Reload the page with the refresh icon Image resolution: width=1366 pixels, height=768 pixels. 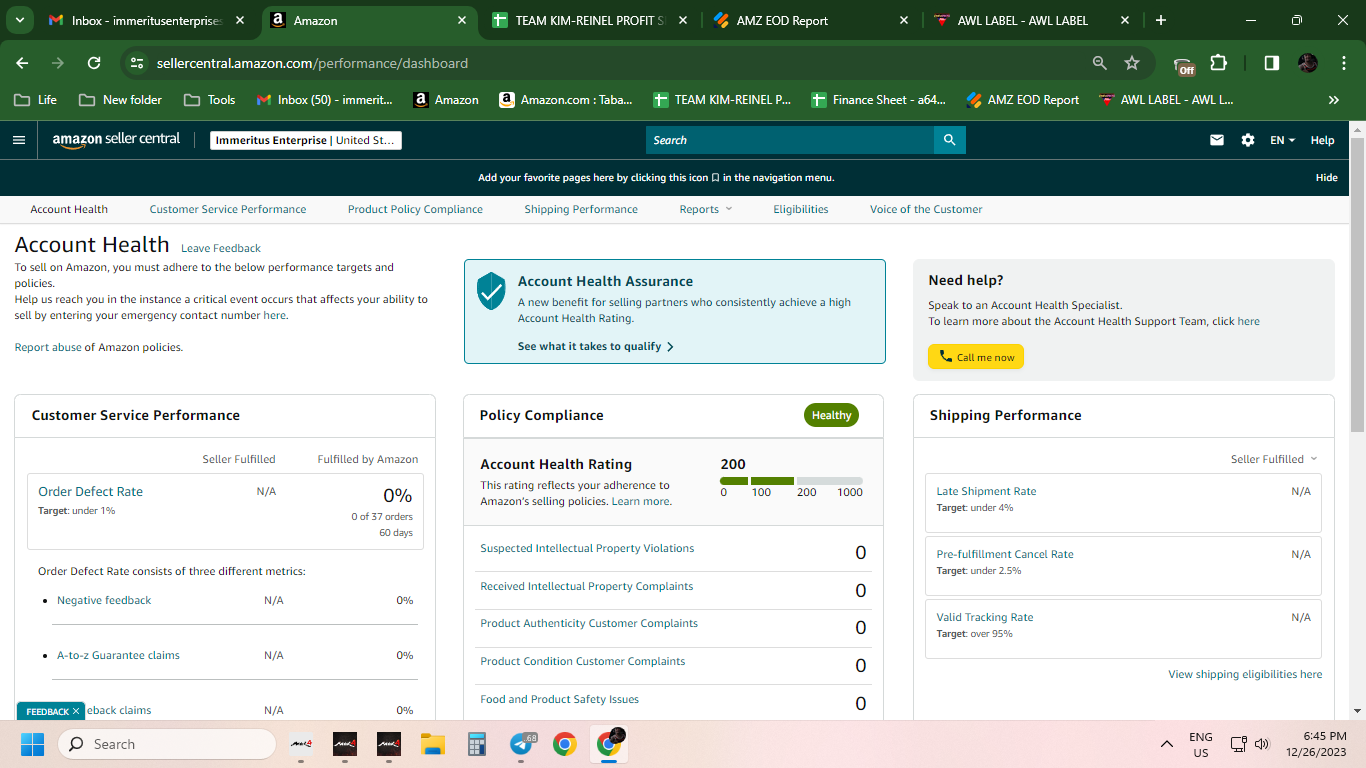pyautogui.click(x=94, y=63)
